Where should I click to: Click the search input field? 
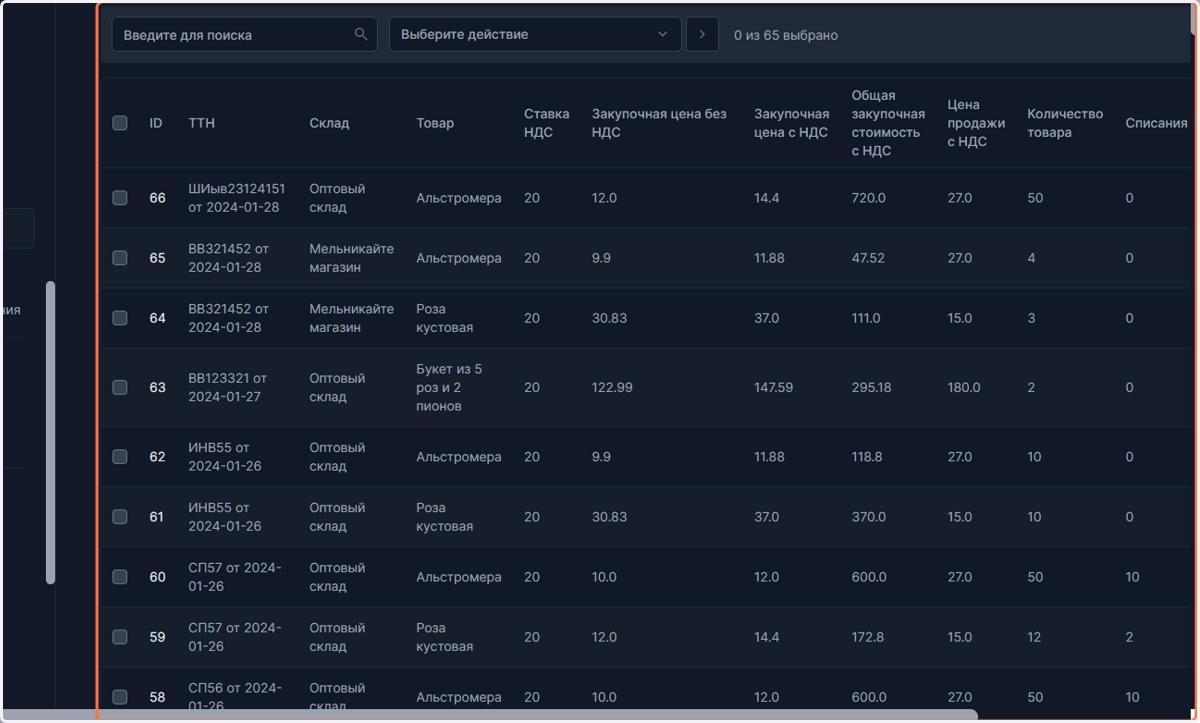click(x=244, y=34)
